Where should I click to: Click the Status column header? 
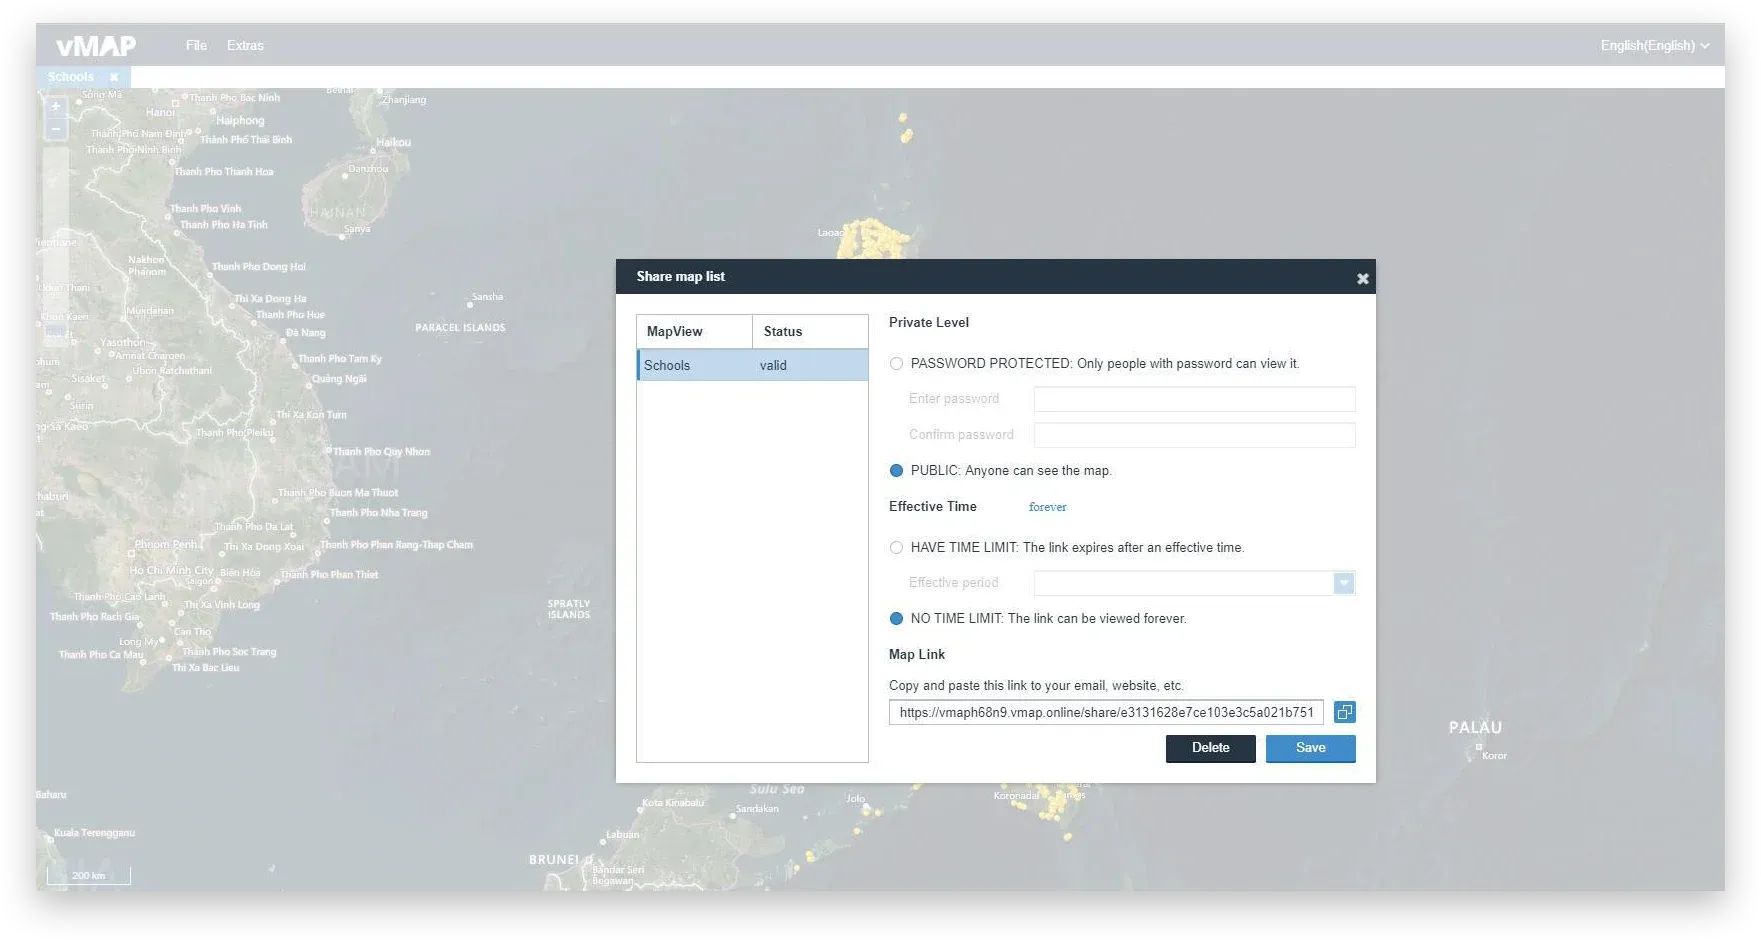pyautogui.click(x=810, y=331)
